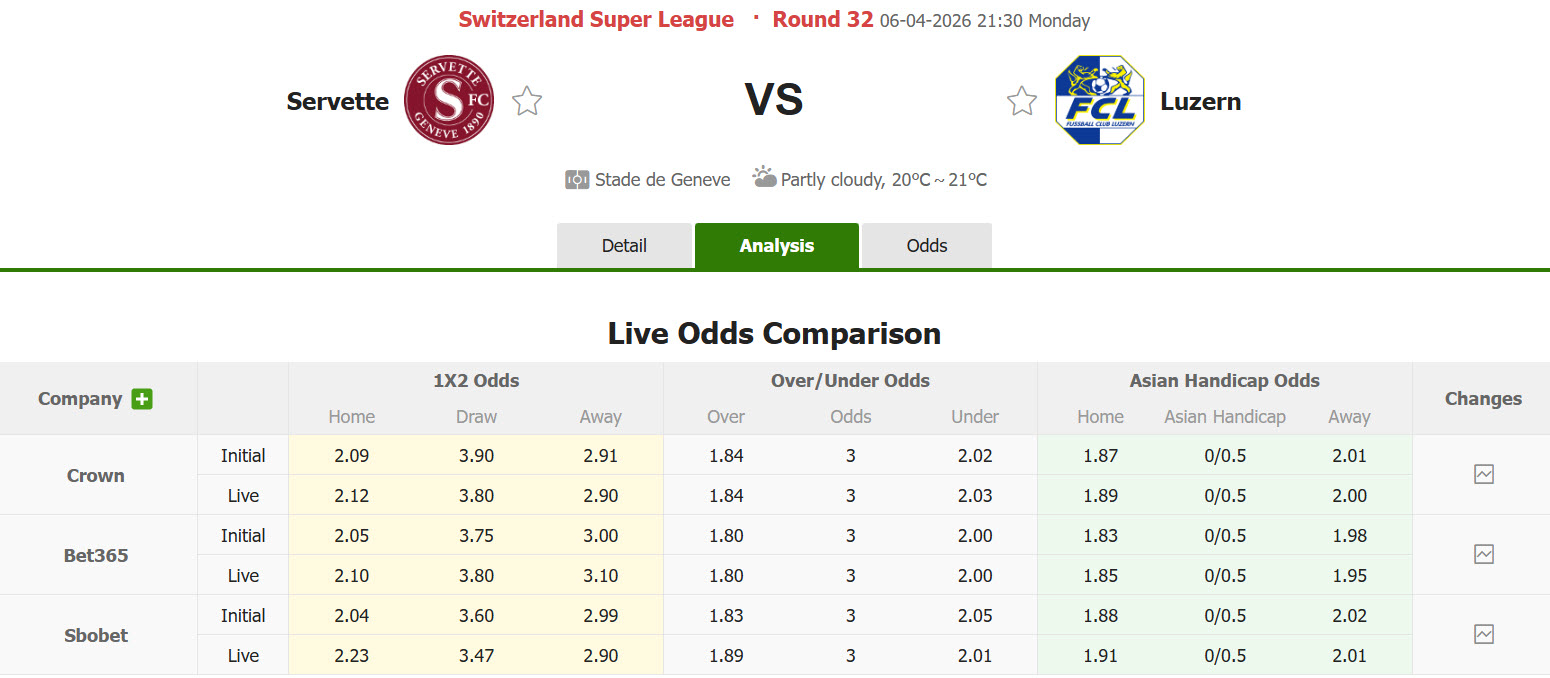Image resolution: width=1550 pixels, height=678 pixels.
Task: Toggle the favorite star beside Luzern
Action: coord(1021,100)
